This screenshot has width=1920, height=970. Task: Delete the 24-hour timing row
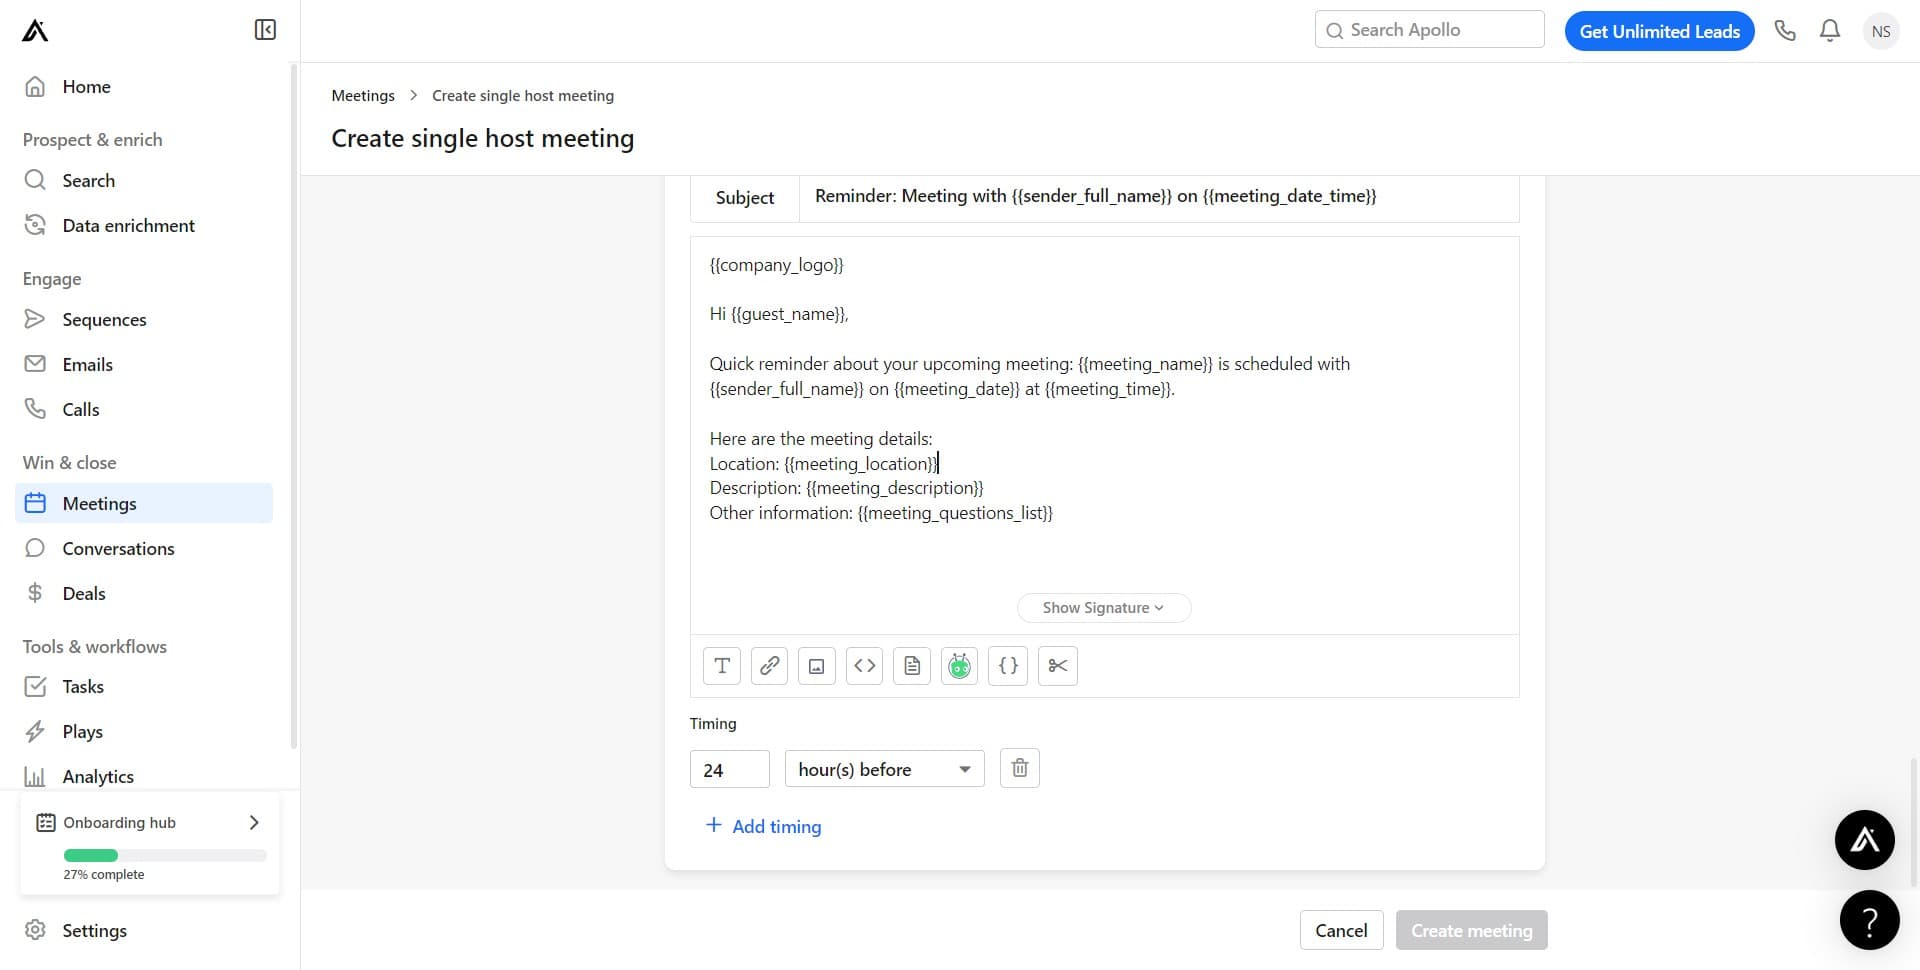click(x=1019, y=768)
